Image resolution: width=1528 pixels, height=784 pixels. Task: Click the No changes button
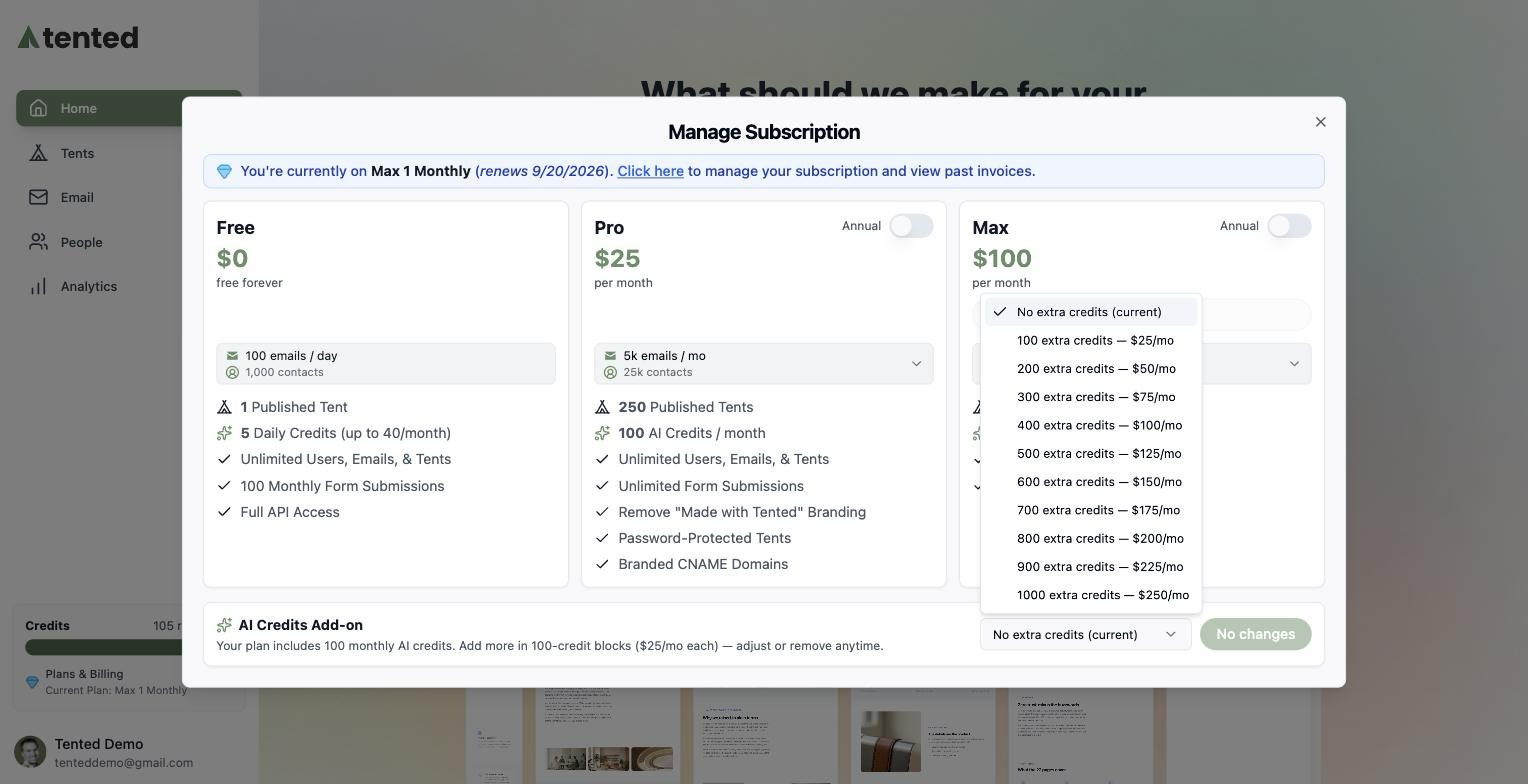1255,634
